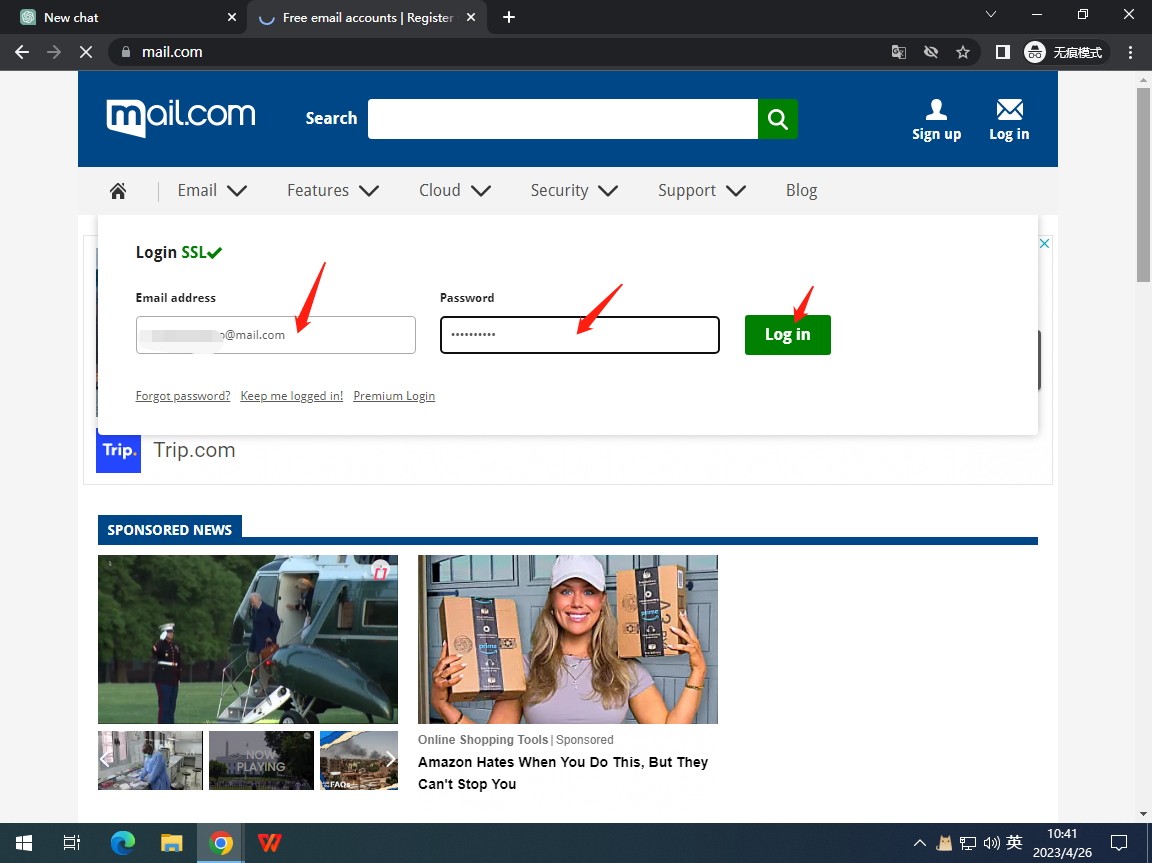The height and width of the screenshot is (863, 1152).
Task: Click the Log in envelope icon
Action: point(1009,110)
